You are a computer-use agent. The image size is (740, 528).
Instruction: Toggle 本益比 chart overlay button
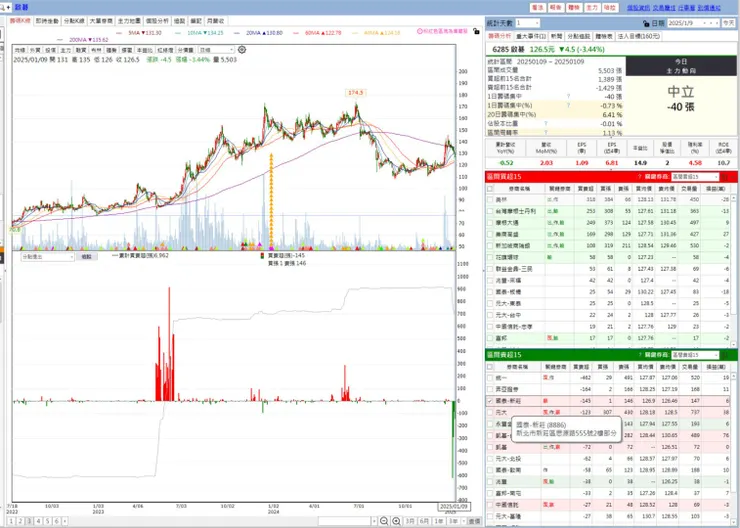pyautogui.click(x=144, y=50)
